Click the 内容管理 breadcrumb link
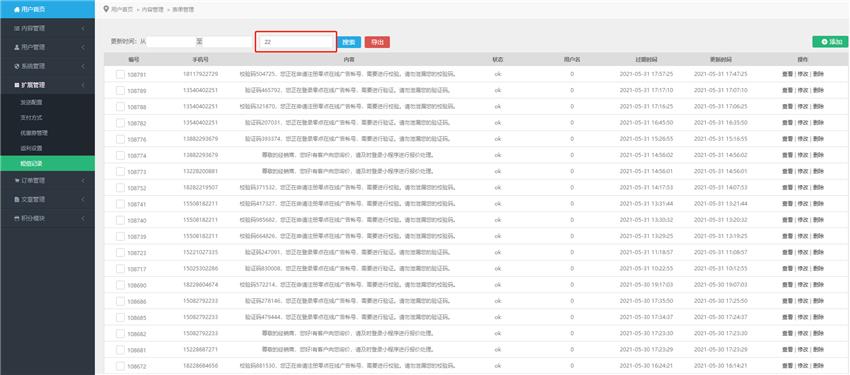850x375 pixels. (152, 9)
